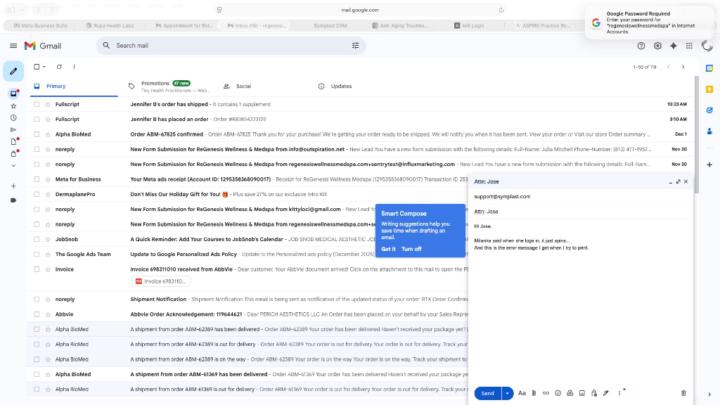Open the send options arrow beside Send
Screen dimensions: 720x405
click(507, 393)
